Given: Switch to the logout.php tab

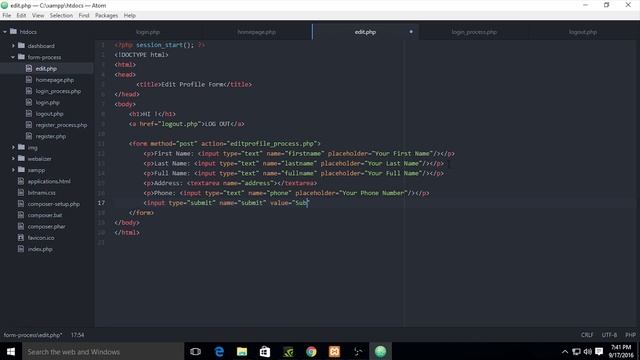Looking at the screenshot, I should click(583, 32).
